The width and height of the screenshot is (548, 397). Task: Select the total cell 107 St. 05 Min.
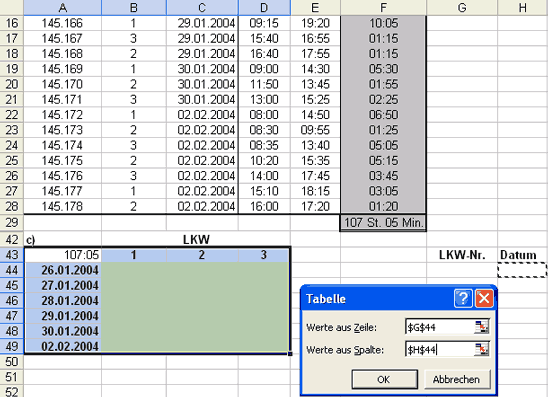(383, 223)
